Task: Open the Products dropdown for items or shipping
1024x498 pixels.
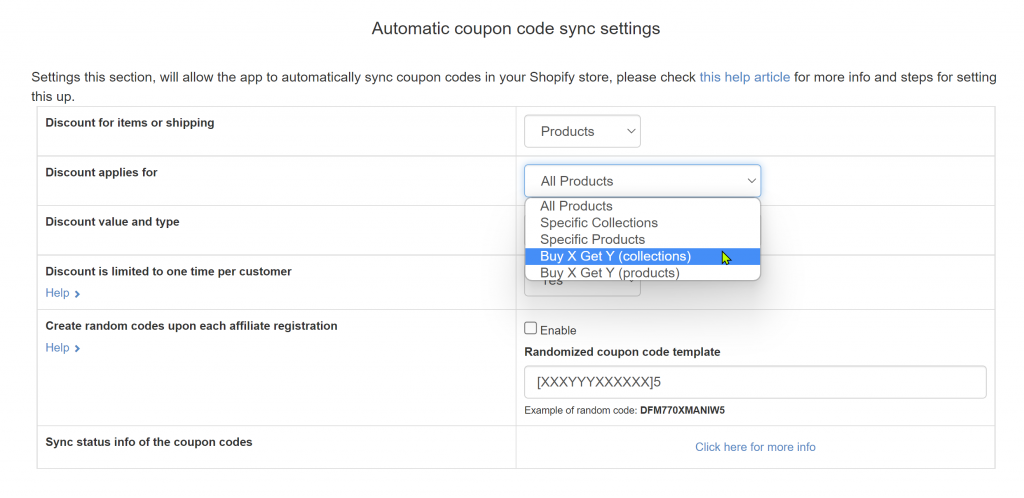Action: click(x=581, y=131)
